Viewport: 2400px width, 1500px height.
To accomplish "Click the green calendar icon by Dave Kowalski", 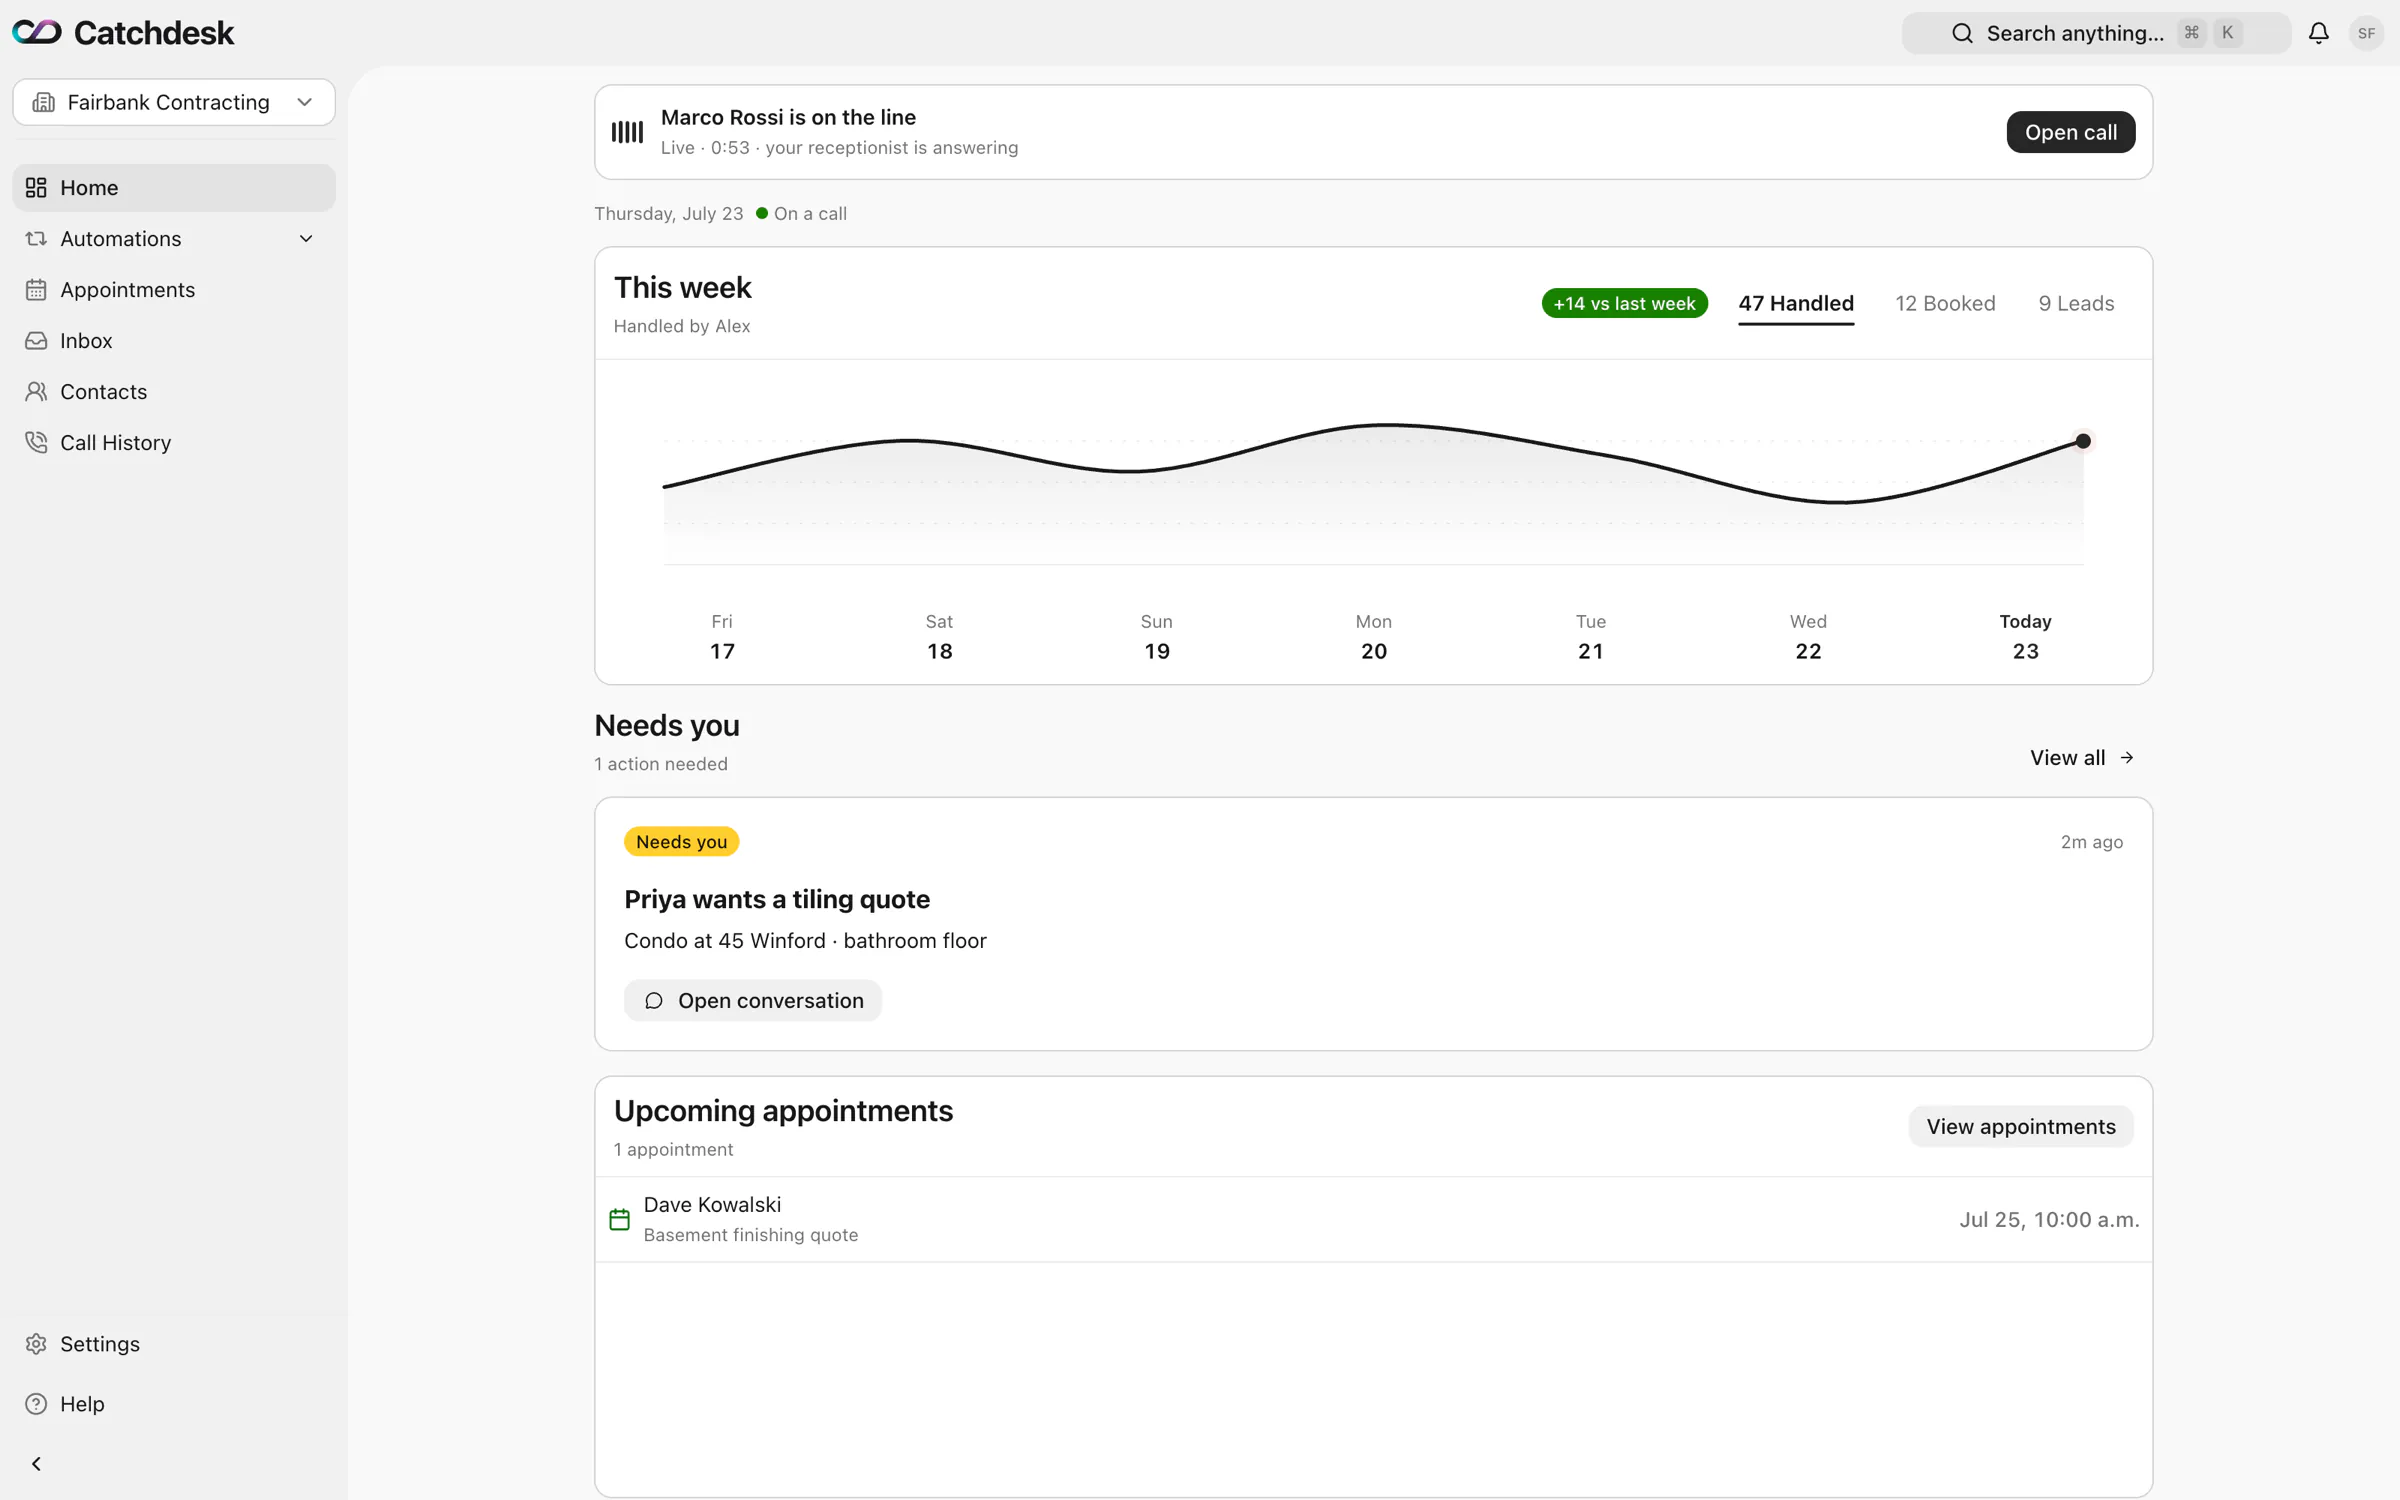I will click(620, 1220).
